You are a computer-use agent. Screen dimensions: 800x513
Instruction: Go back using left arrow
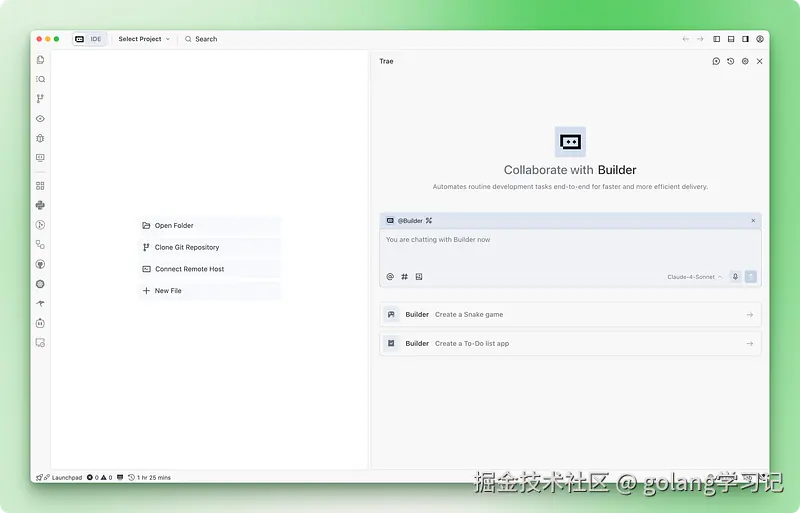pos(686,39)
